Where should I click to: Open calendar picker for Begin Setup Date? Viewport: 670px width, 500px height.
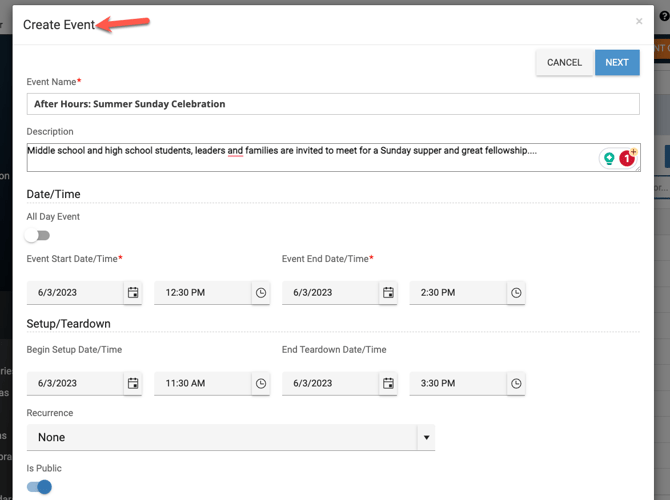point(133,383)
